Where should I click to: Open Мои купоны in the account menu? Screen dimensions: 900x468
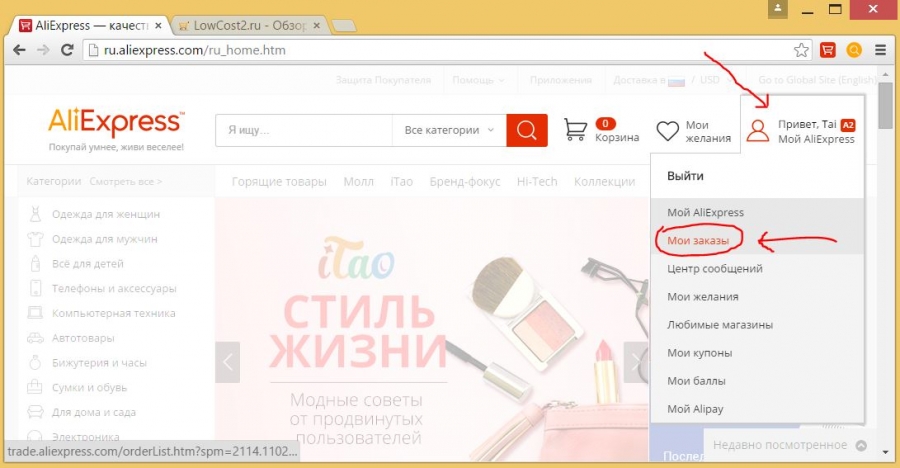tap(700, 353)
